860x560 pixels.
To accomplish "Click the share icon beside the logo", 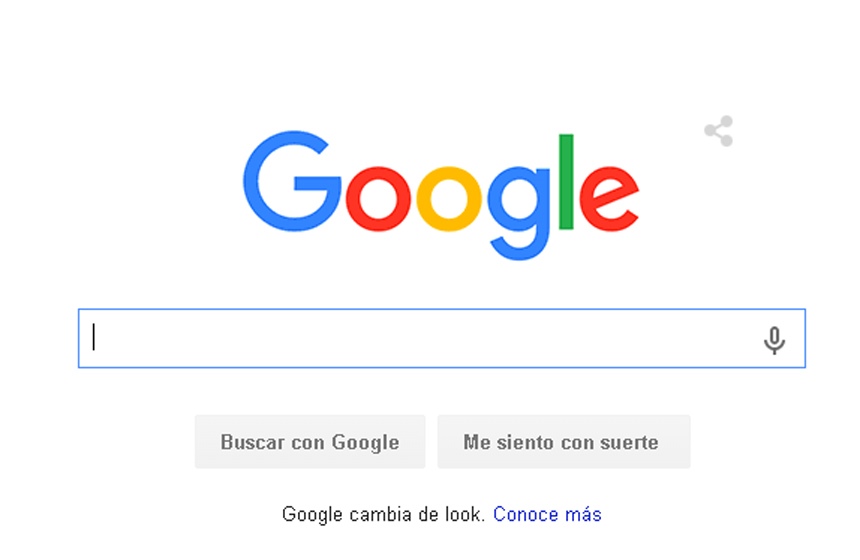I will pyautogui.click(x=719, y=131).
